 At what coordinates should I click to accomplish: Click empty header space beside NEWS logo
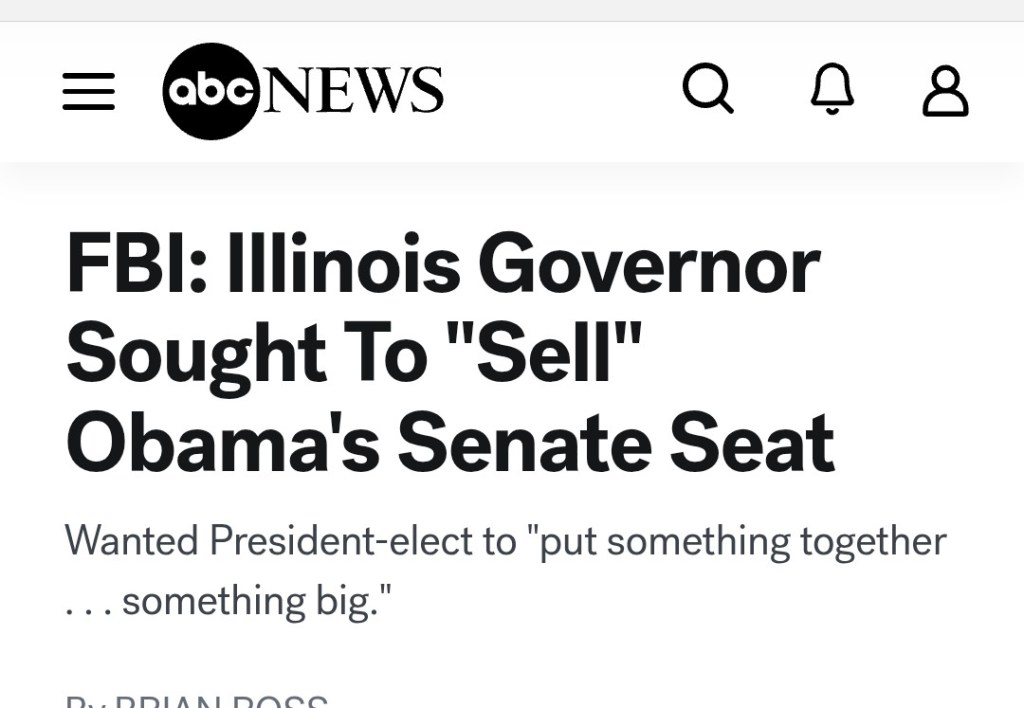click(x=560, y=91)
